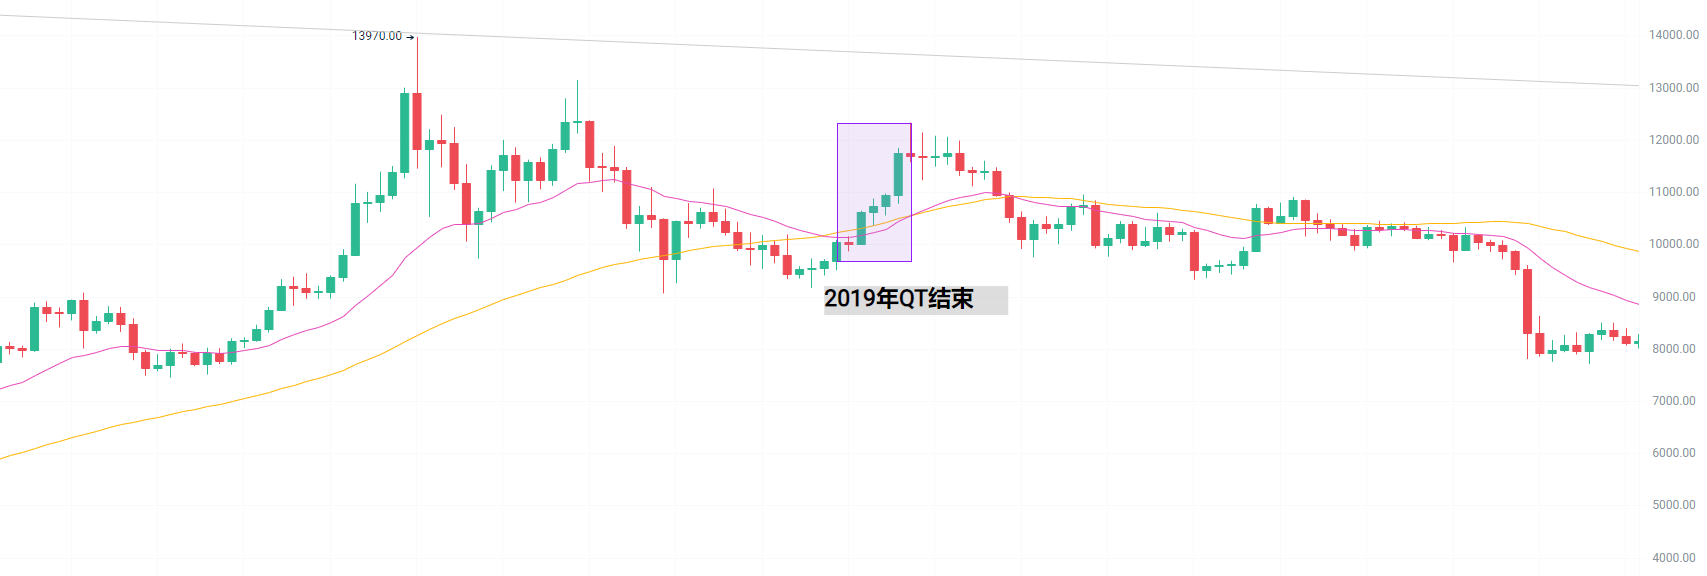Click the 4000.00 price axis label

pyautogui.click(x=1673, y=558)
